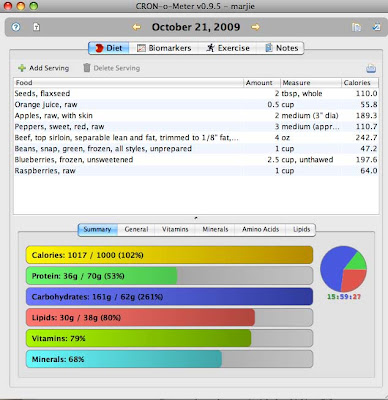Select the 'Beef, top sirloin' row

(196, 138)
